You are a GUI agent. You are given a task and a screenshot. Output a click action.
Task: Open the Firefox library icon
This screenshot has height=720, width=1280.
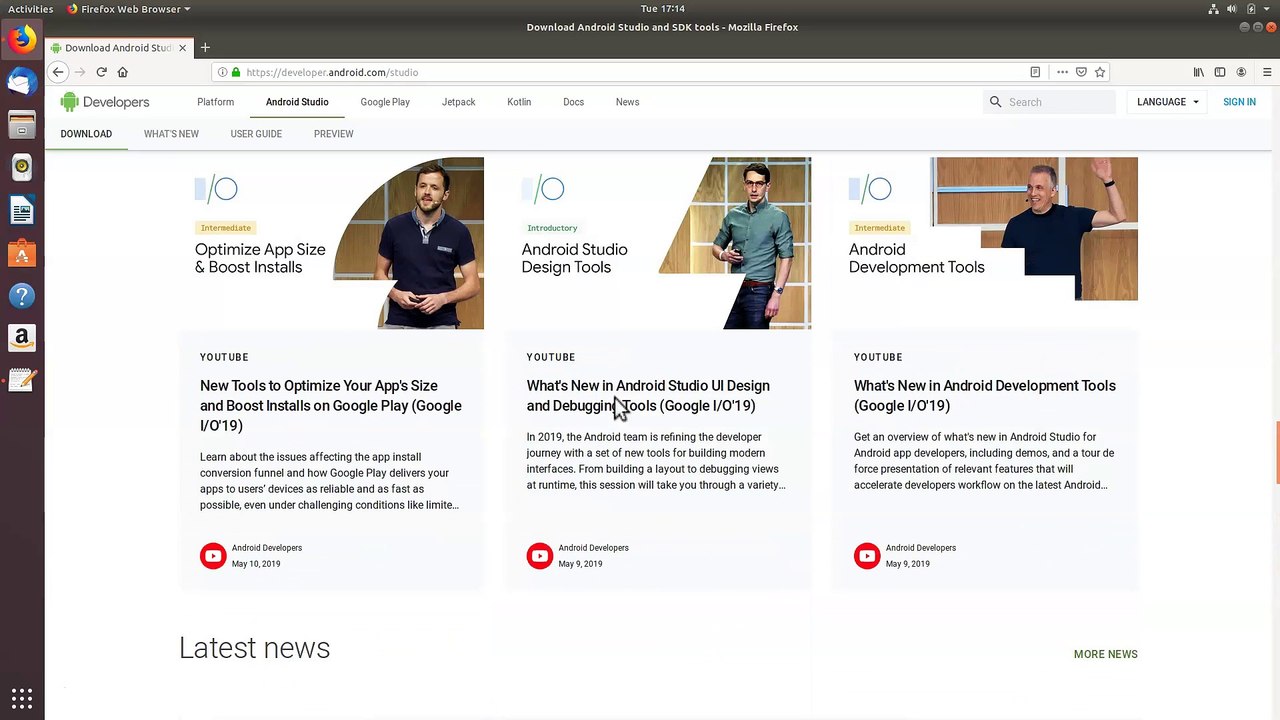(x=1198, y=72)
